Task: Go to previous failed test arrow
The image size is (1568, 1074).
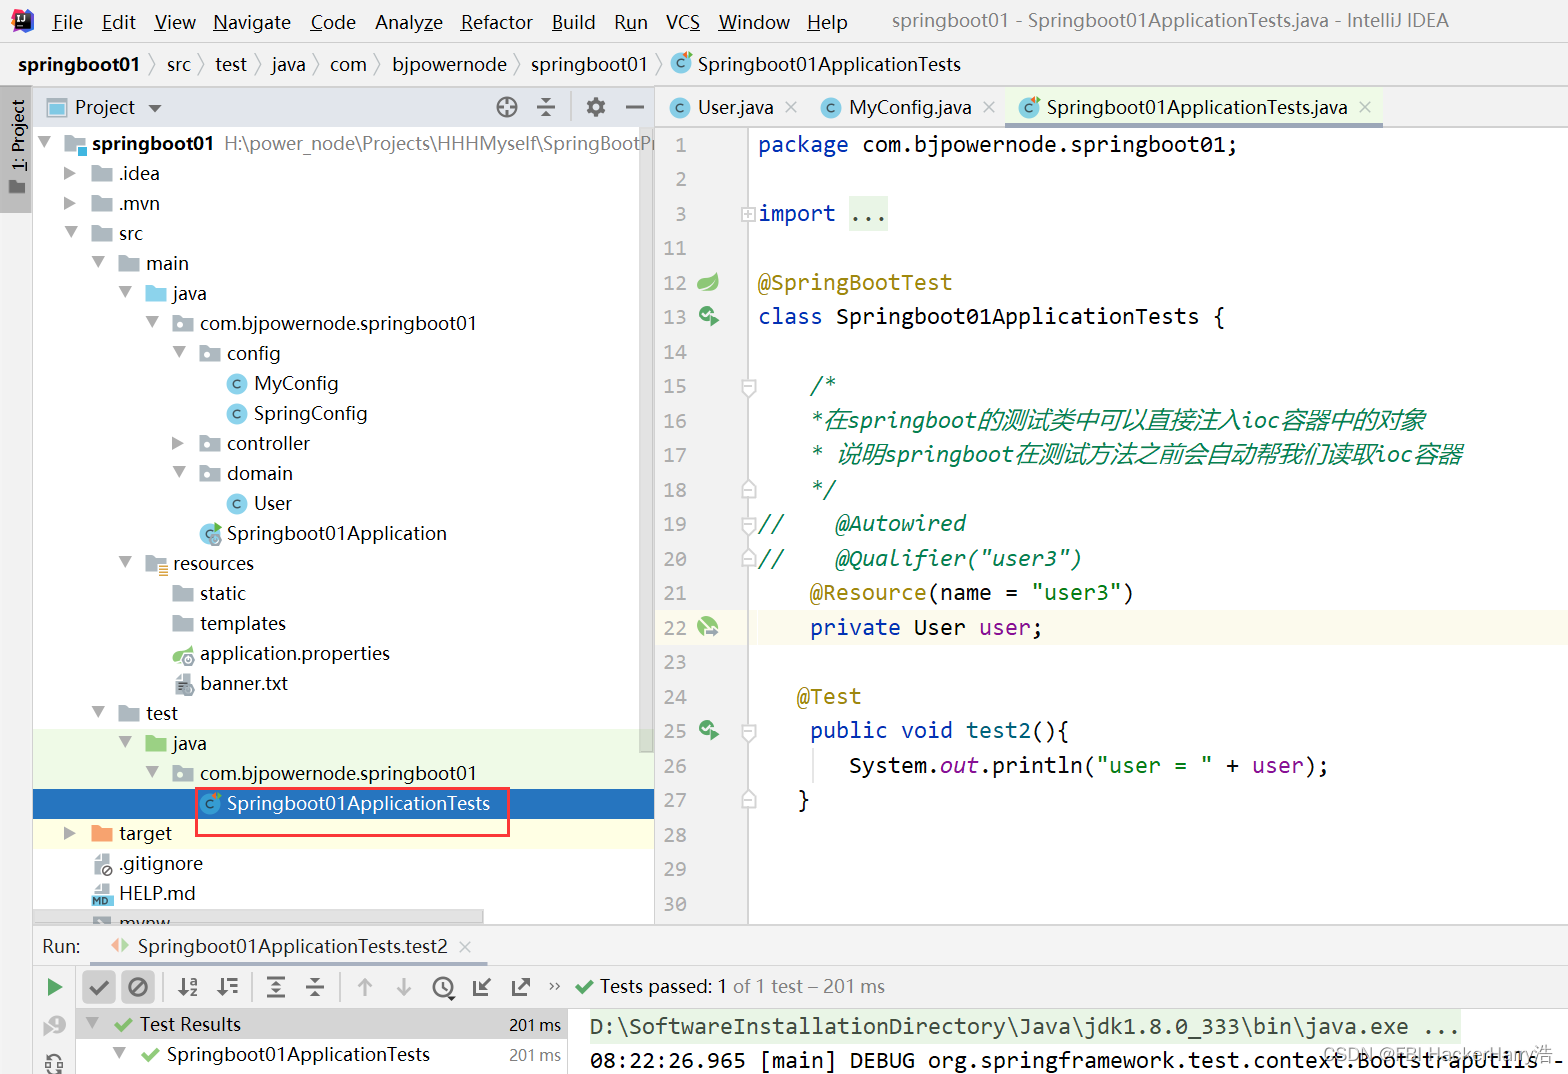Action: tap(365, 987)
